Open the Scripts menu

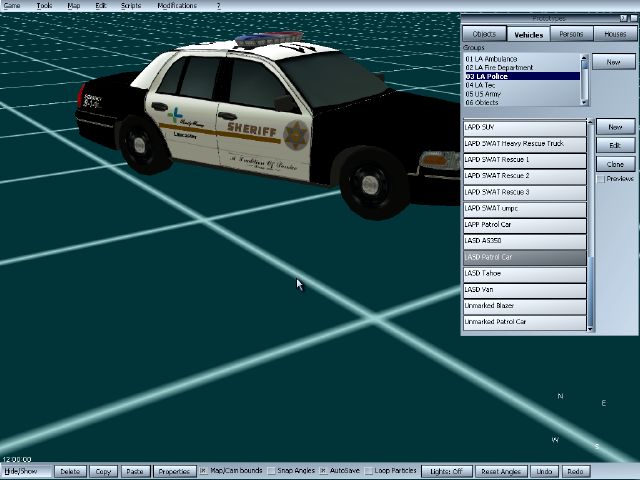131,6
